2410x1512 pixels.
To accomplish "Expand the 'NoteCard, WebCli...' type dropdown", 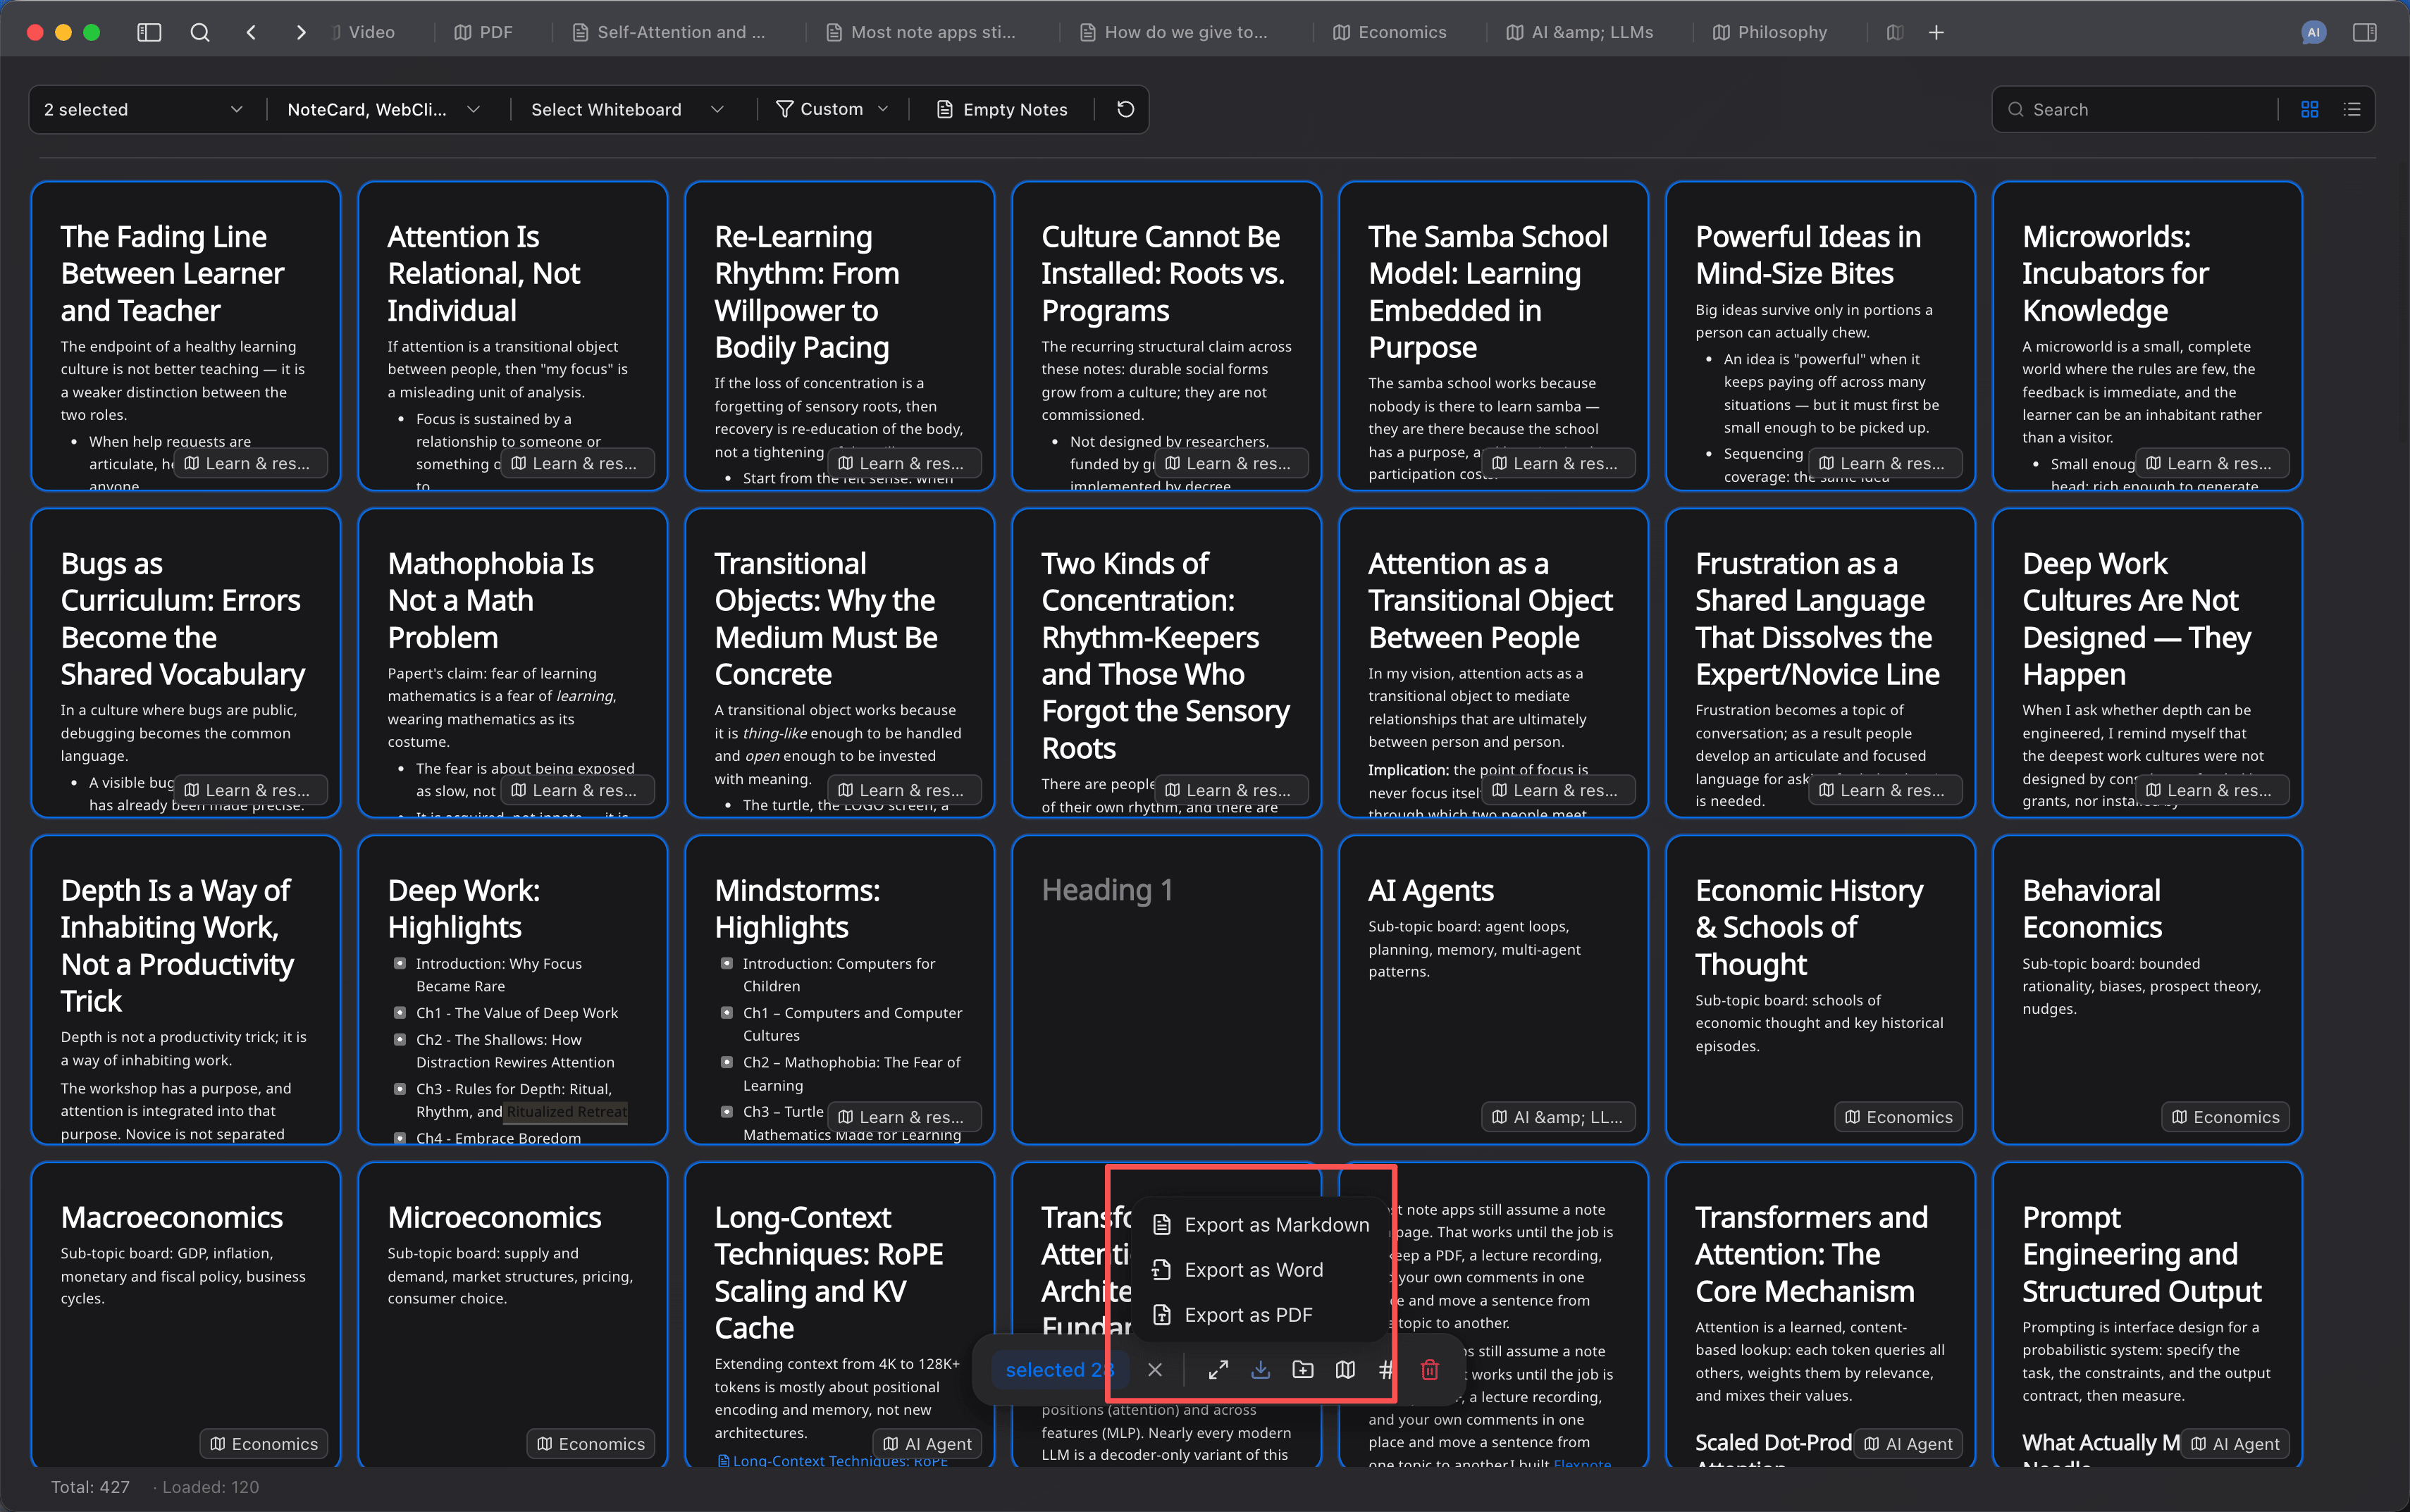I will tap(383, 109).
